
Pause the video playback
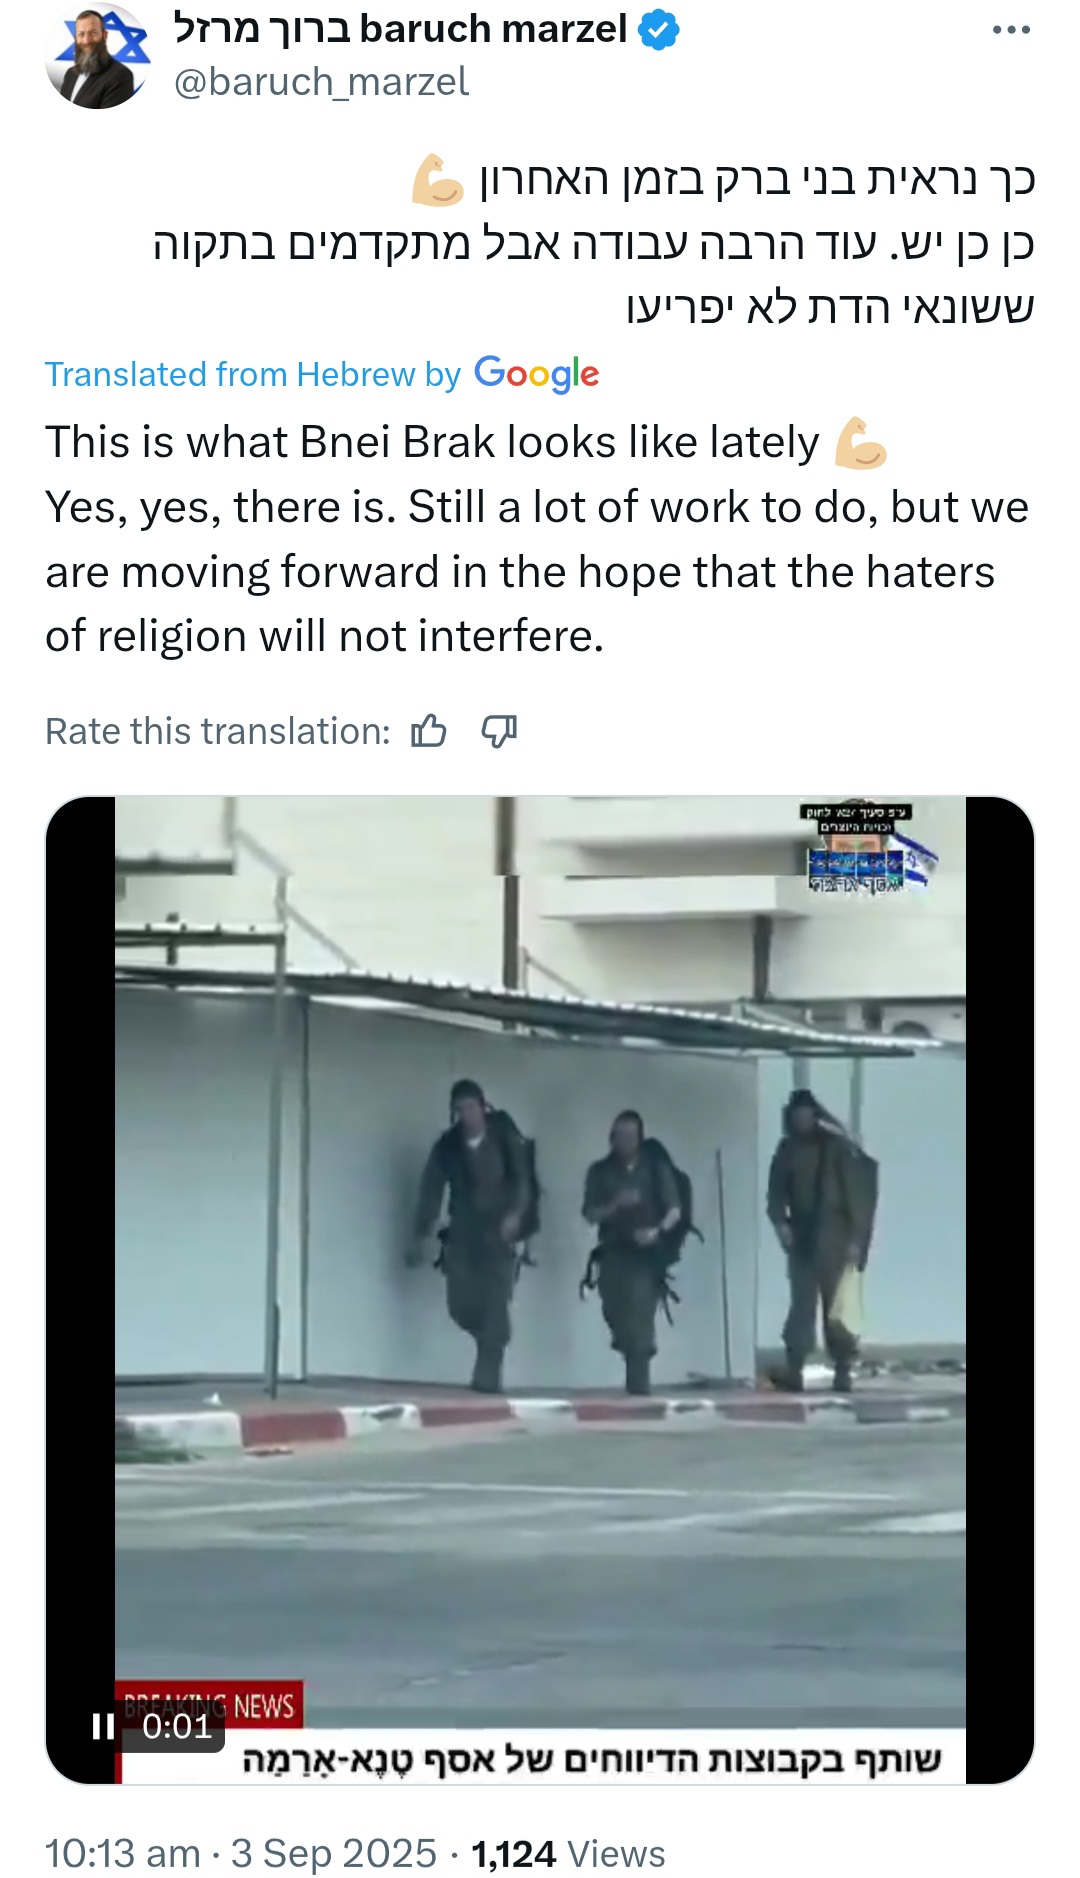pos(103,1726)
